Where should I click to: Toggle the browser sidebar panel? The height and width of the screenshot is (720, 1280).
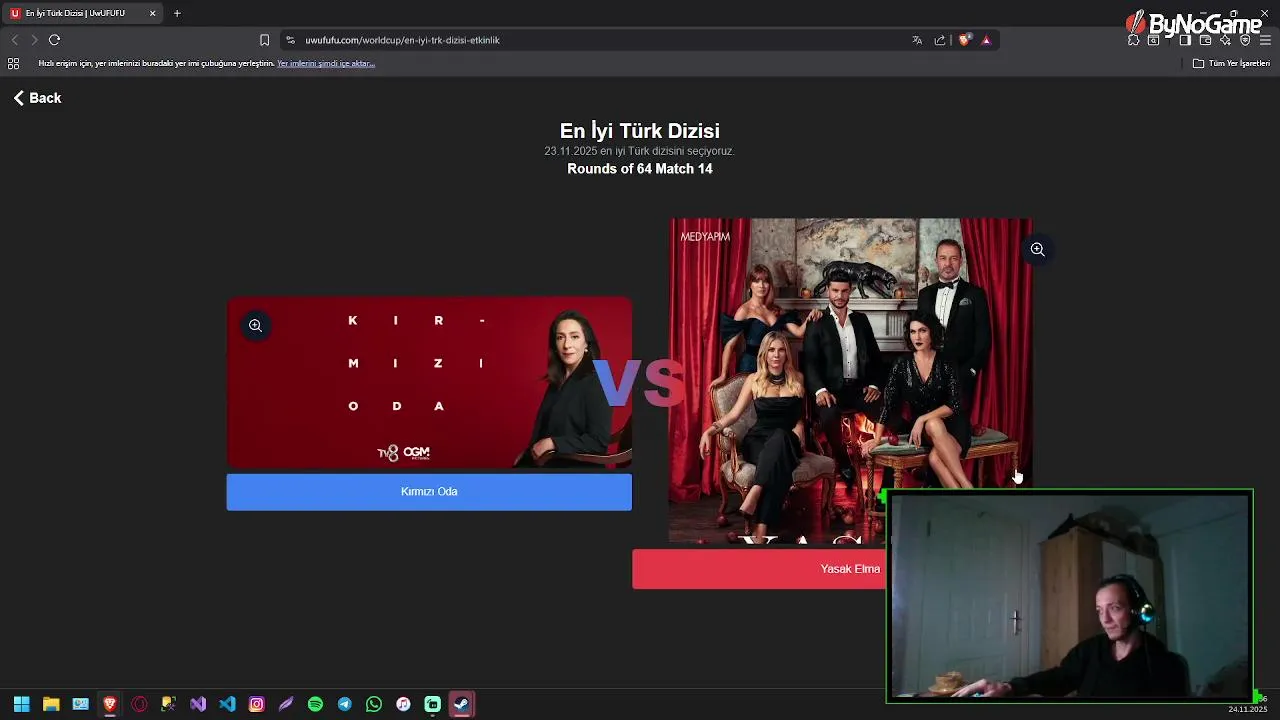point(1185,40)
